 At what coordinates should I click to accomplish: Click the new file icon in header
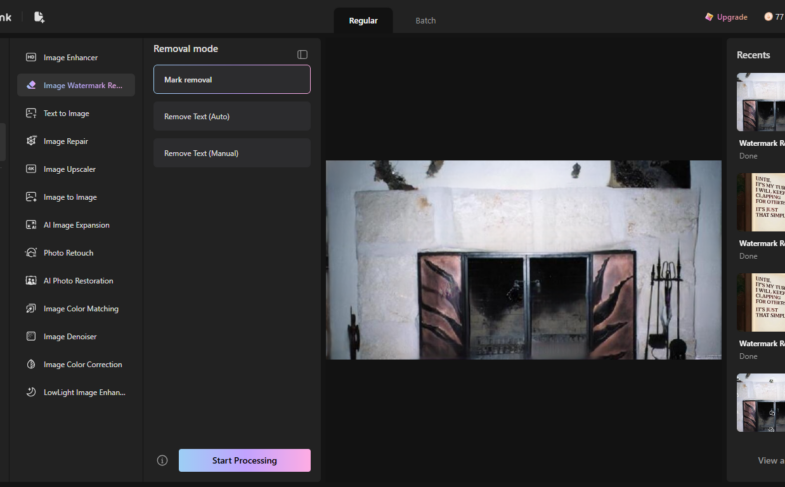39,17
